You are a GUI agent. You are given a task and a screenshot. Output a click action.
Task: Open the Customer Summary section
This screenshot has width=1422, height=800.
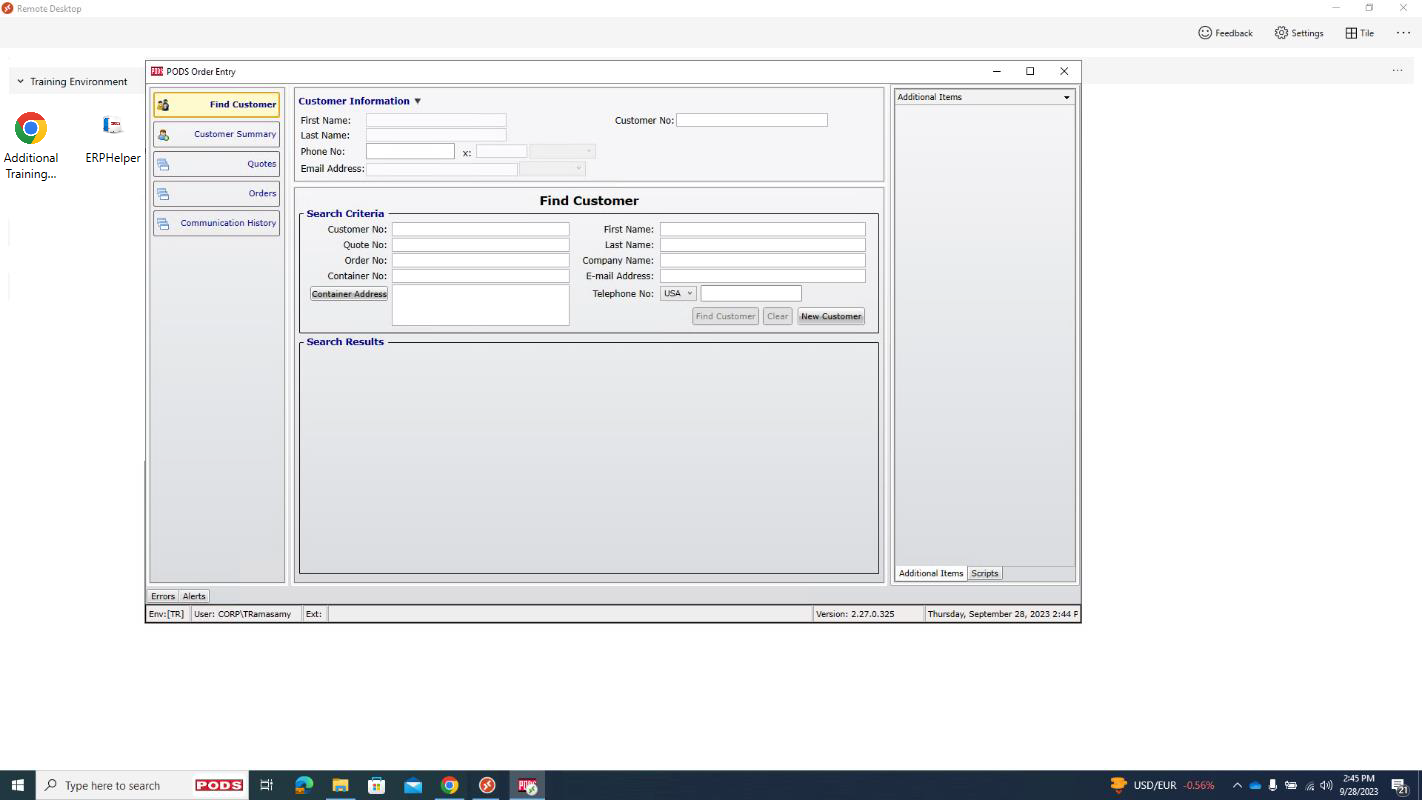(216, 134)
